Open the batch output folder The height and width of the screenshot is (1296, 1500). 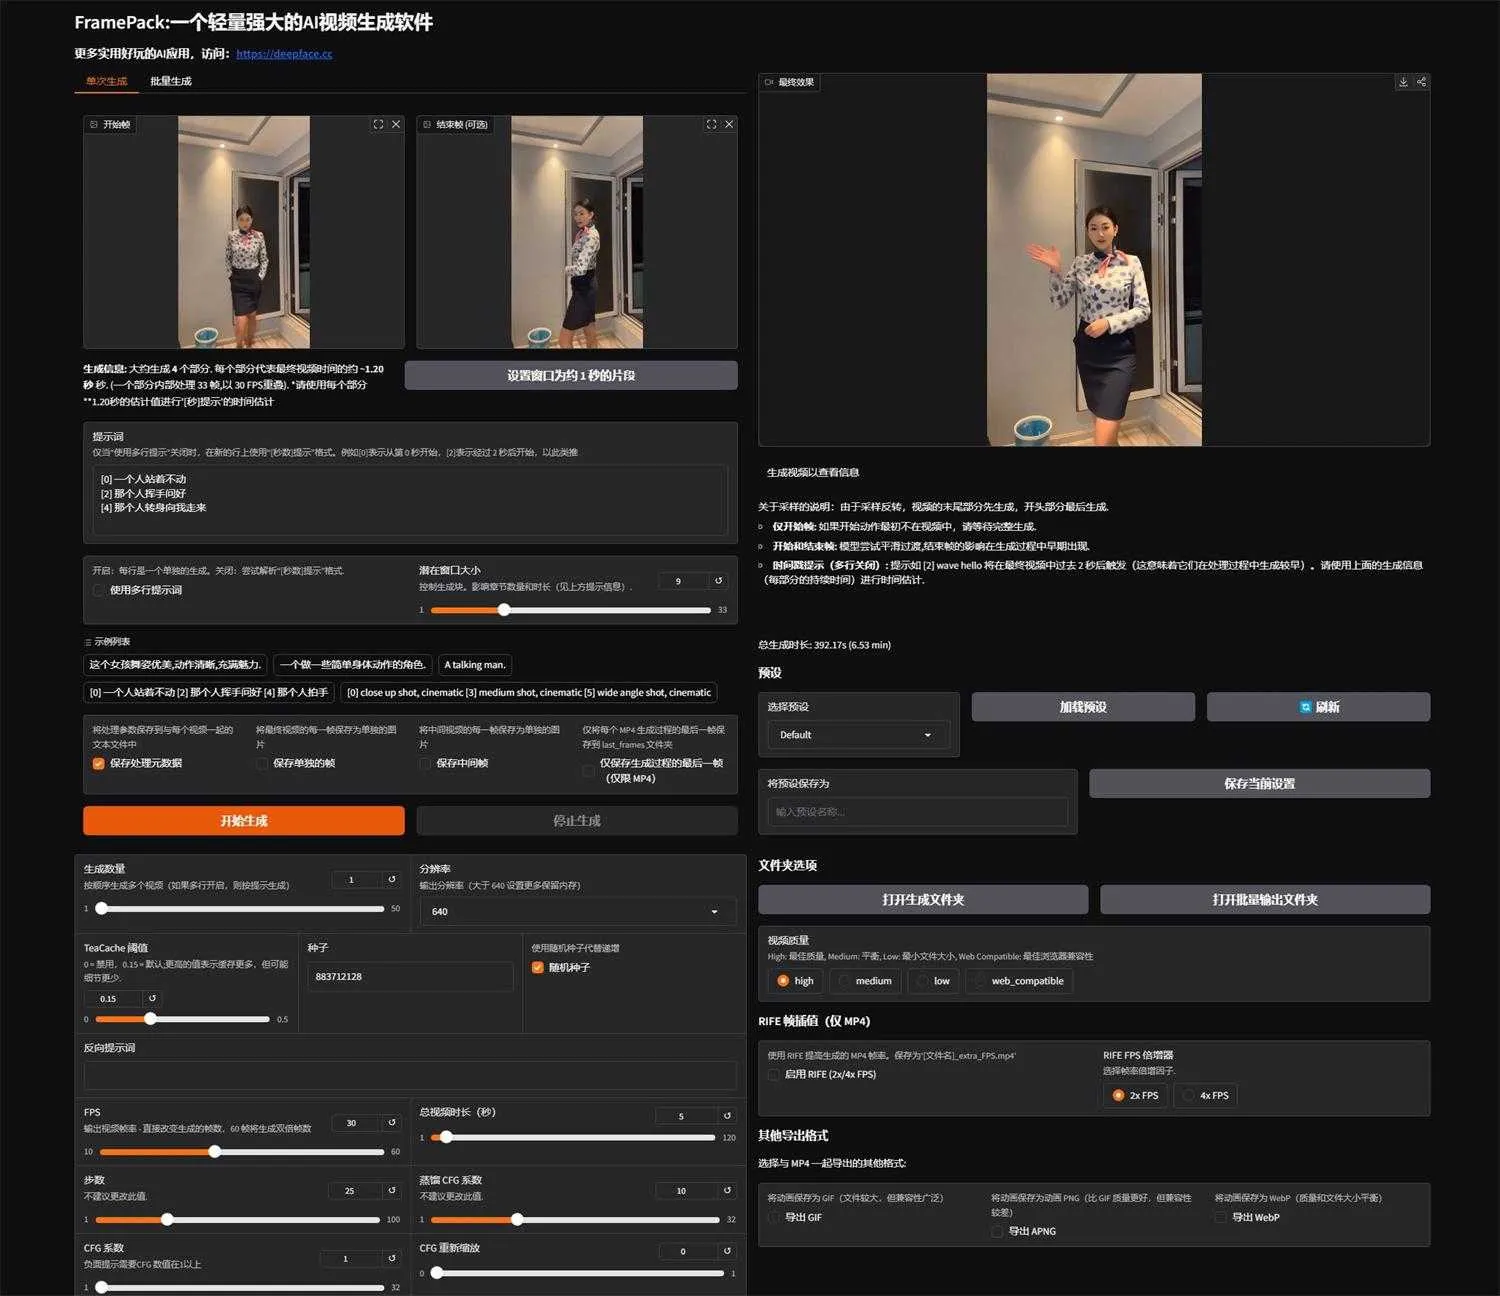tap(1265, 899)
